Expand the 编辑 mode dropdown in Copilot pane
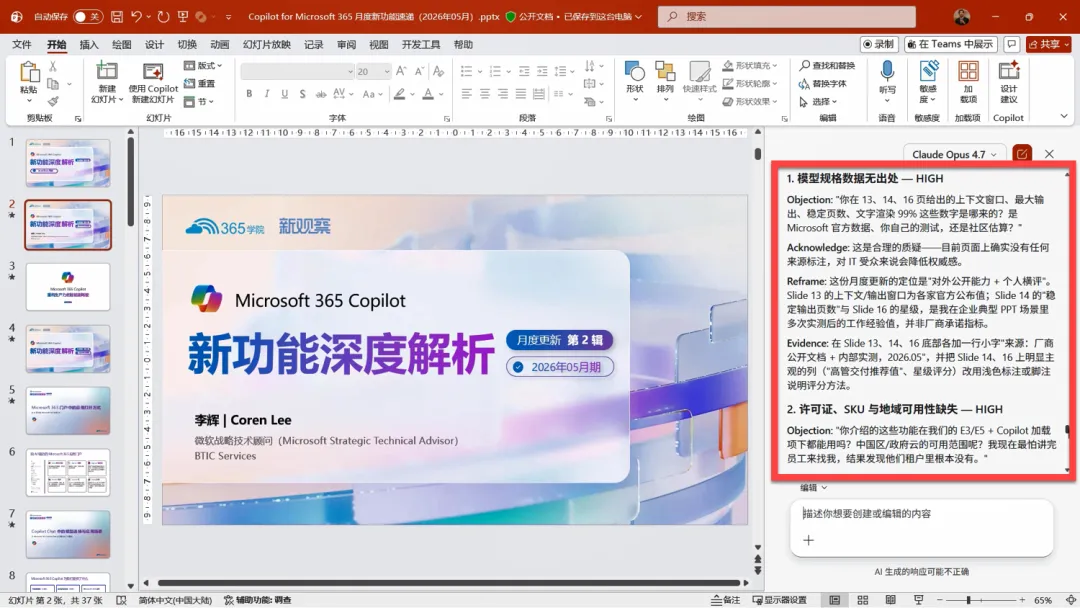Image resolution: width=1080 pixels, height=608 pixels. click(x=813, y=488)
